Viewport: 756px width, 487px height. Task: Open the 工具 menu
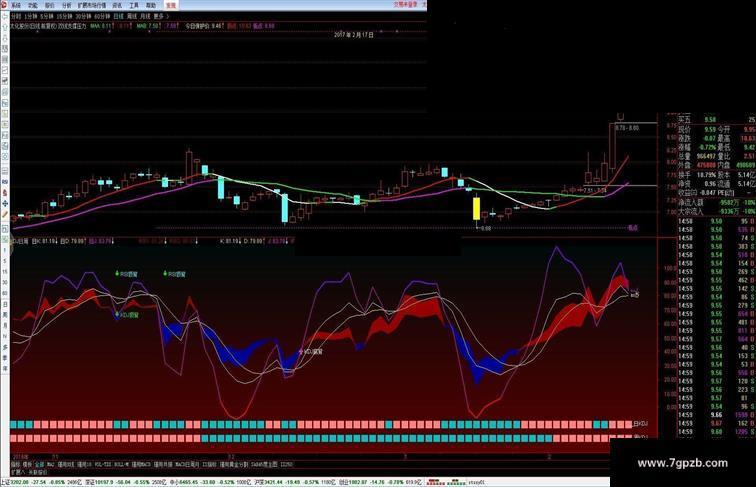[134, 5]
